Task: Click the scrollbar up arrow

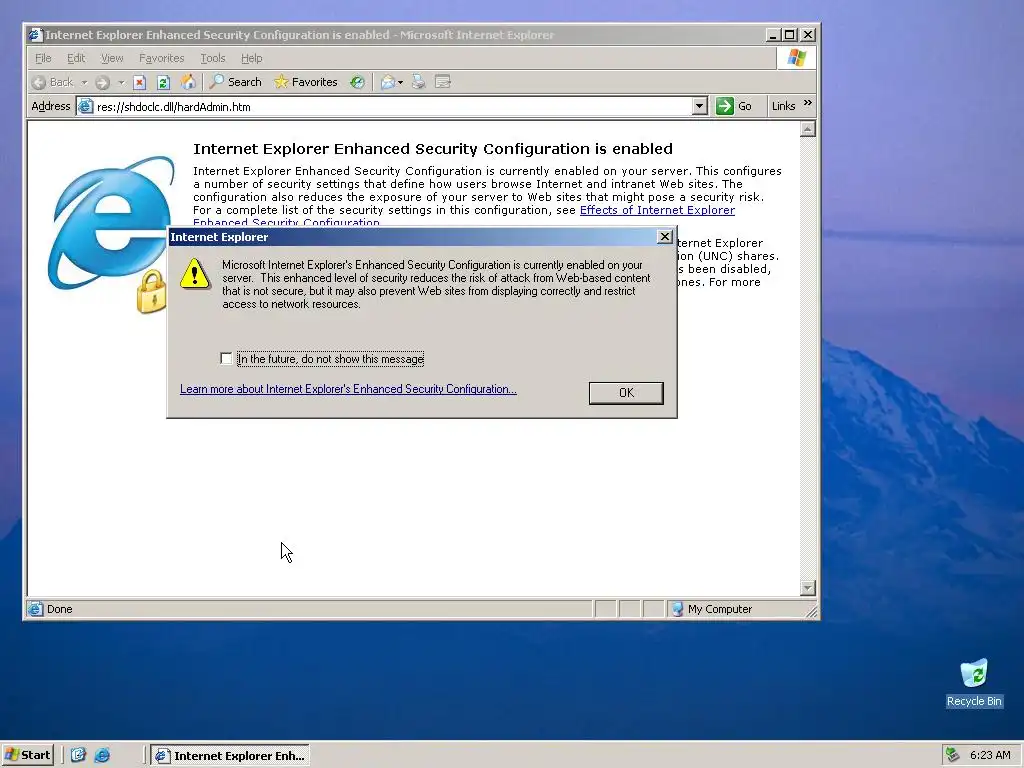Action: click(x=807, y=129)
